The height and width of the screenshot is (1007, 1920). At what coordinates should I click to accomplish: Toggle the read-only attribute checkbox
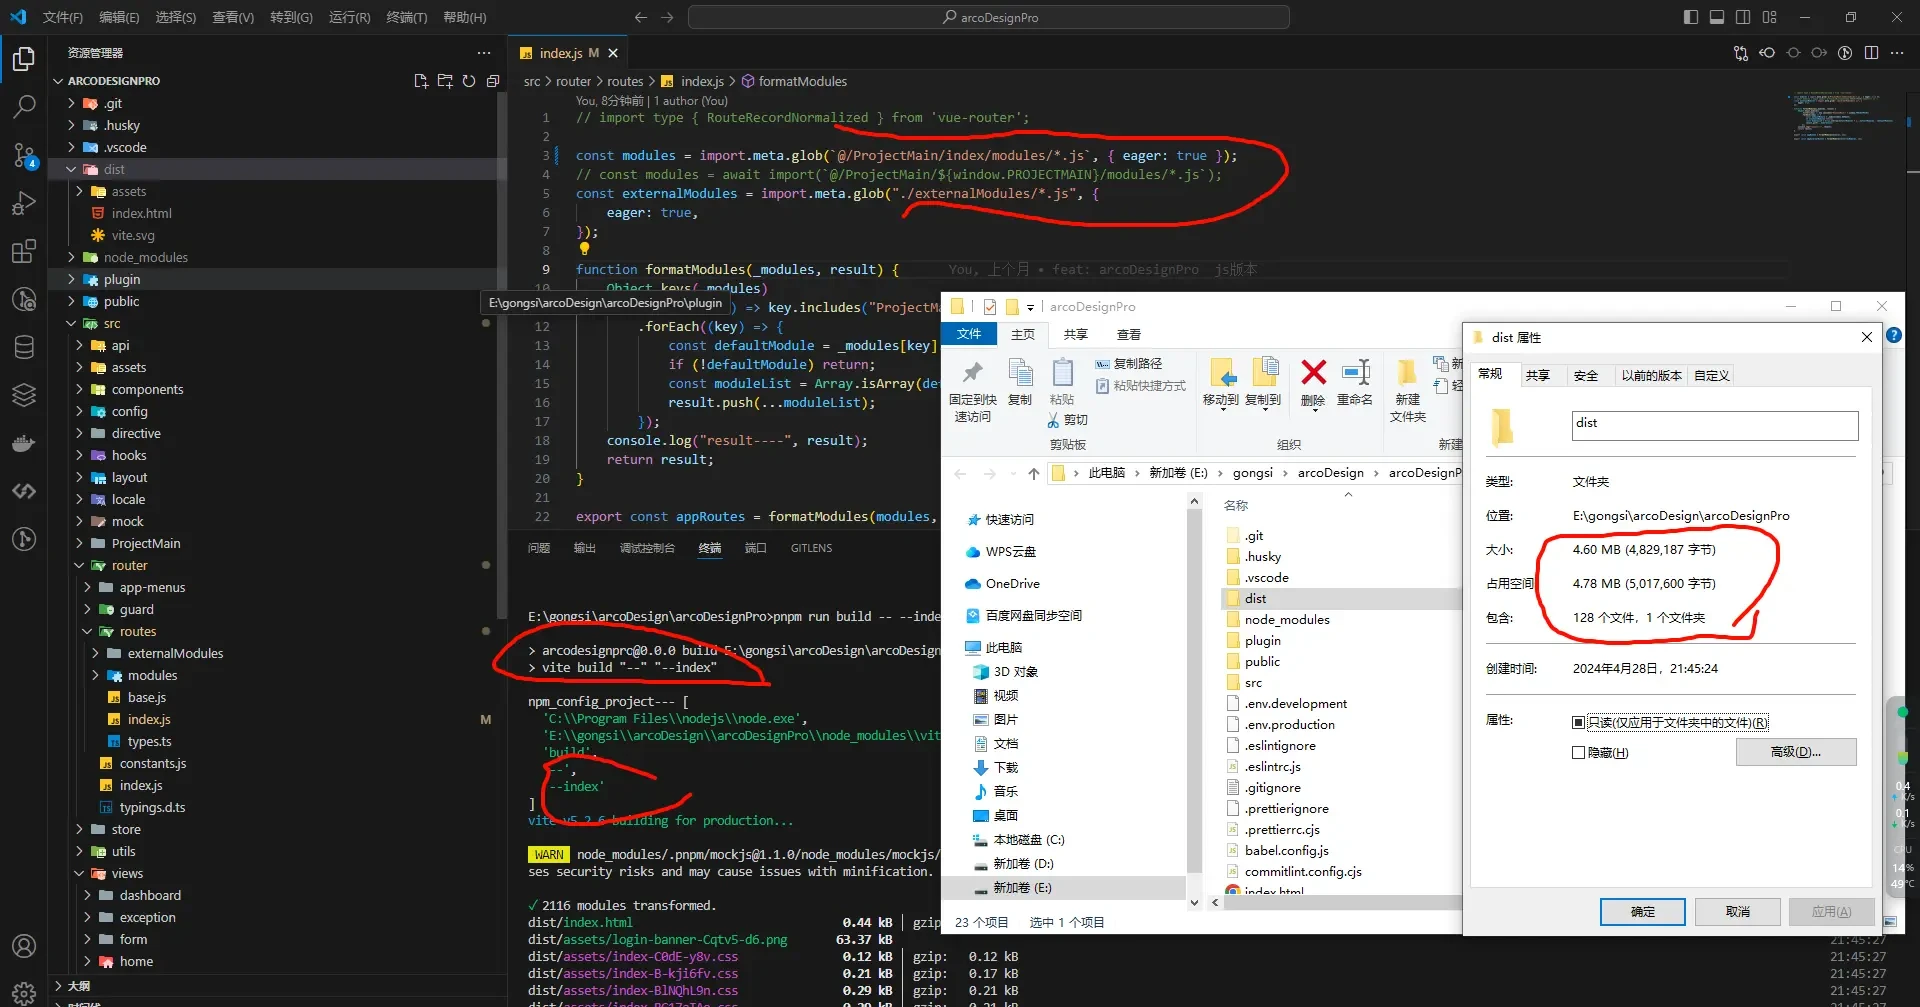[x=1578, y=722]
